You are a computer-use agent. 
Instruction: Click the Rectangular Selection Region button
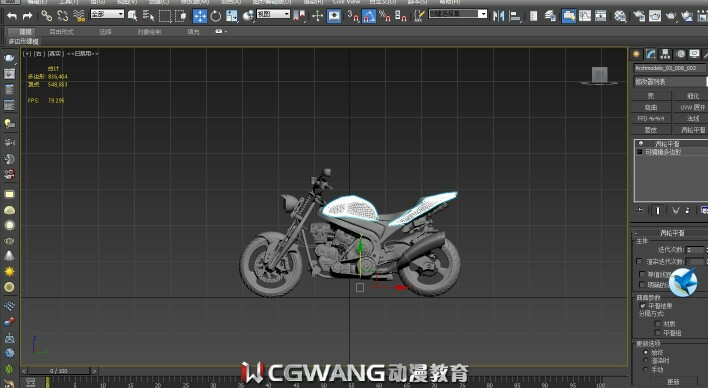tap(165, 16)
